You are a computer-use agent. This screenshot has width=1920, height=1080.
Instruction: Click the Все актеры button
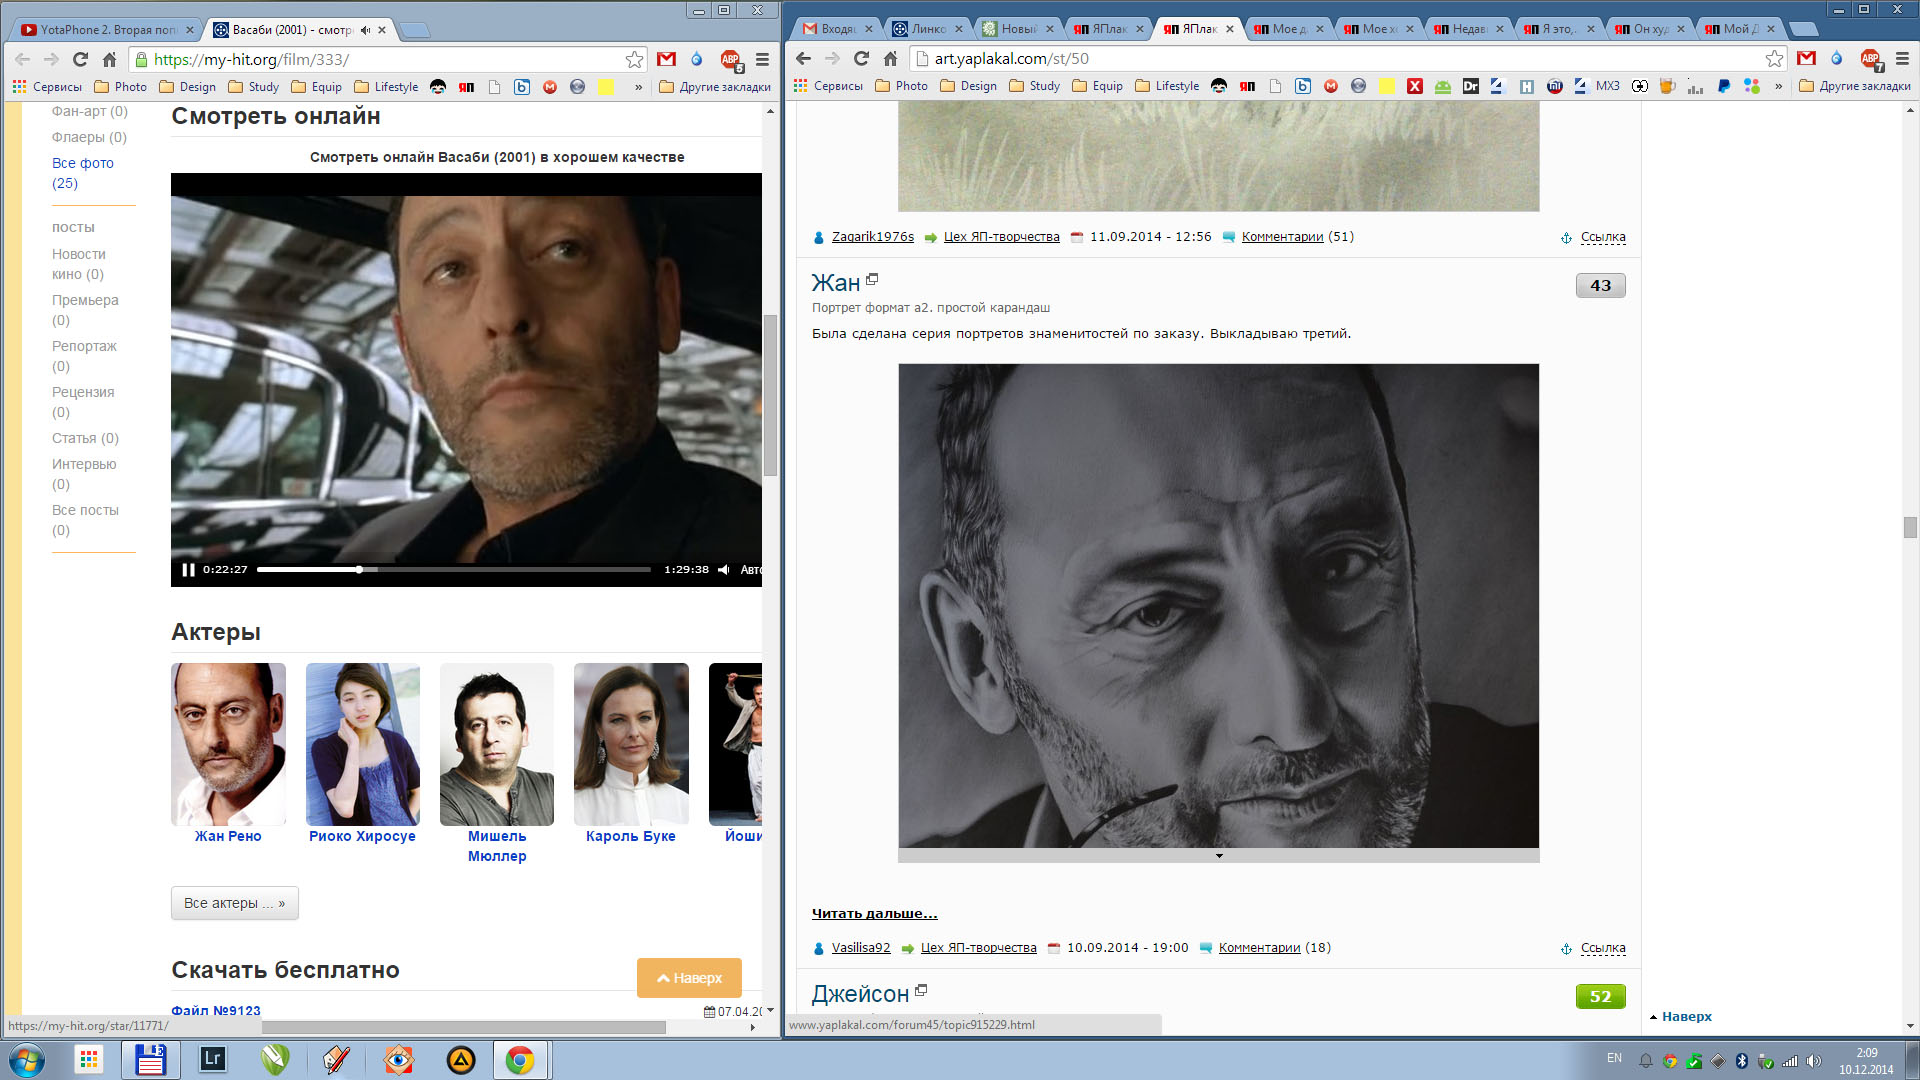[235, 903]
